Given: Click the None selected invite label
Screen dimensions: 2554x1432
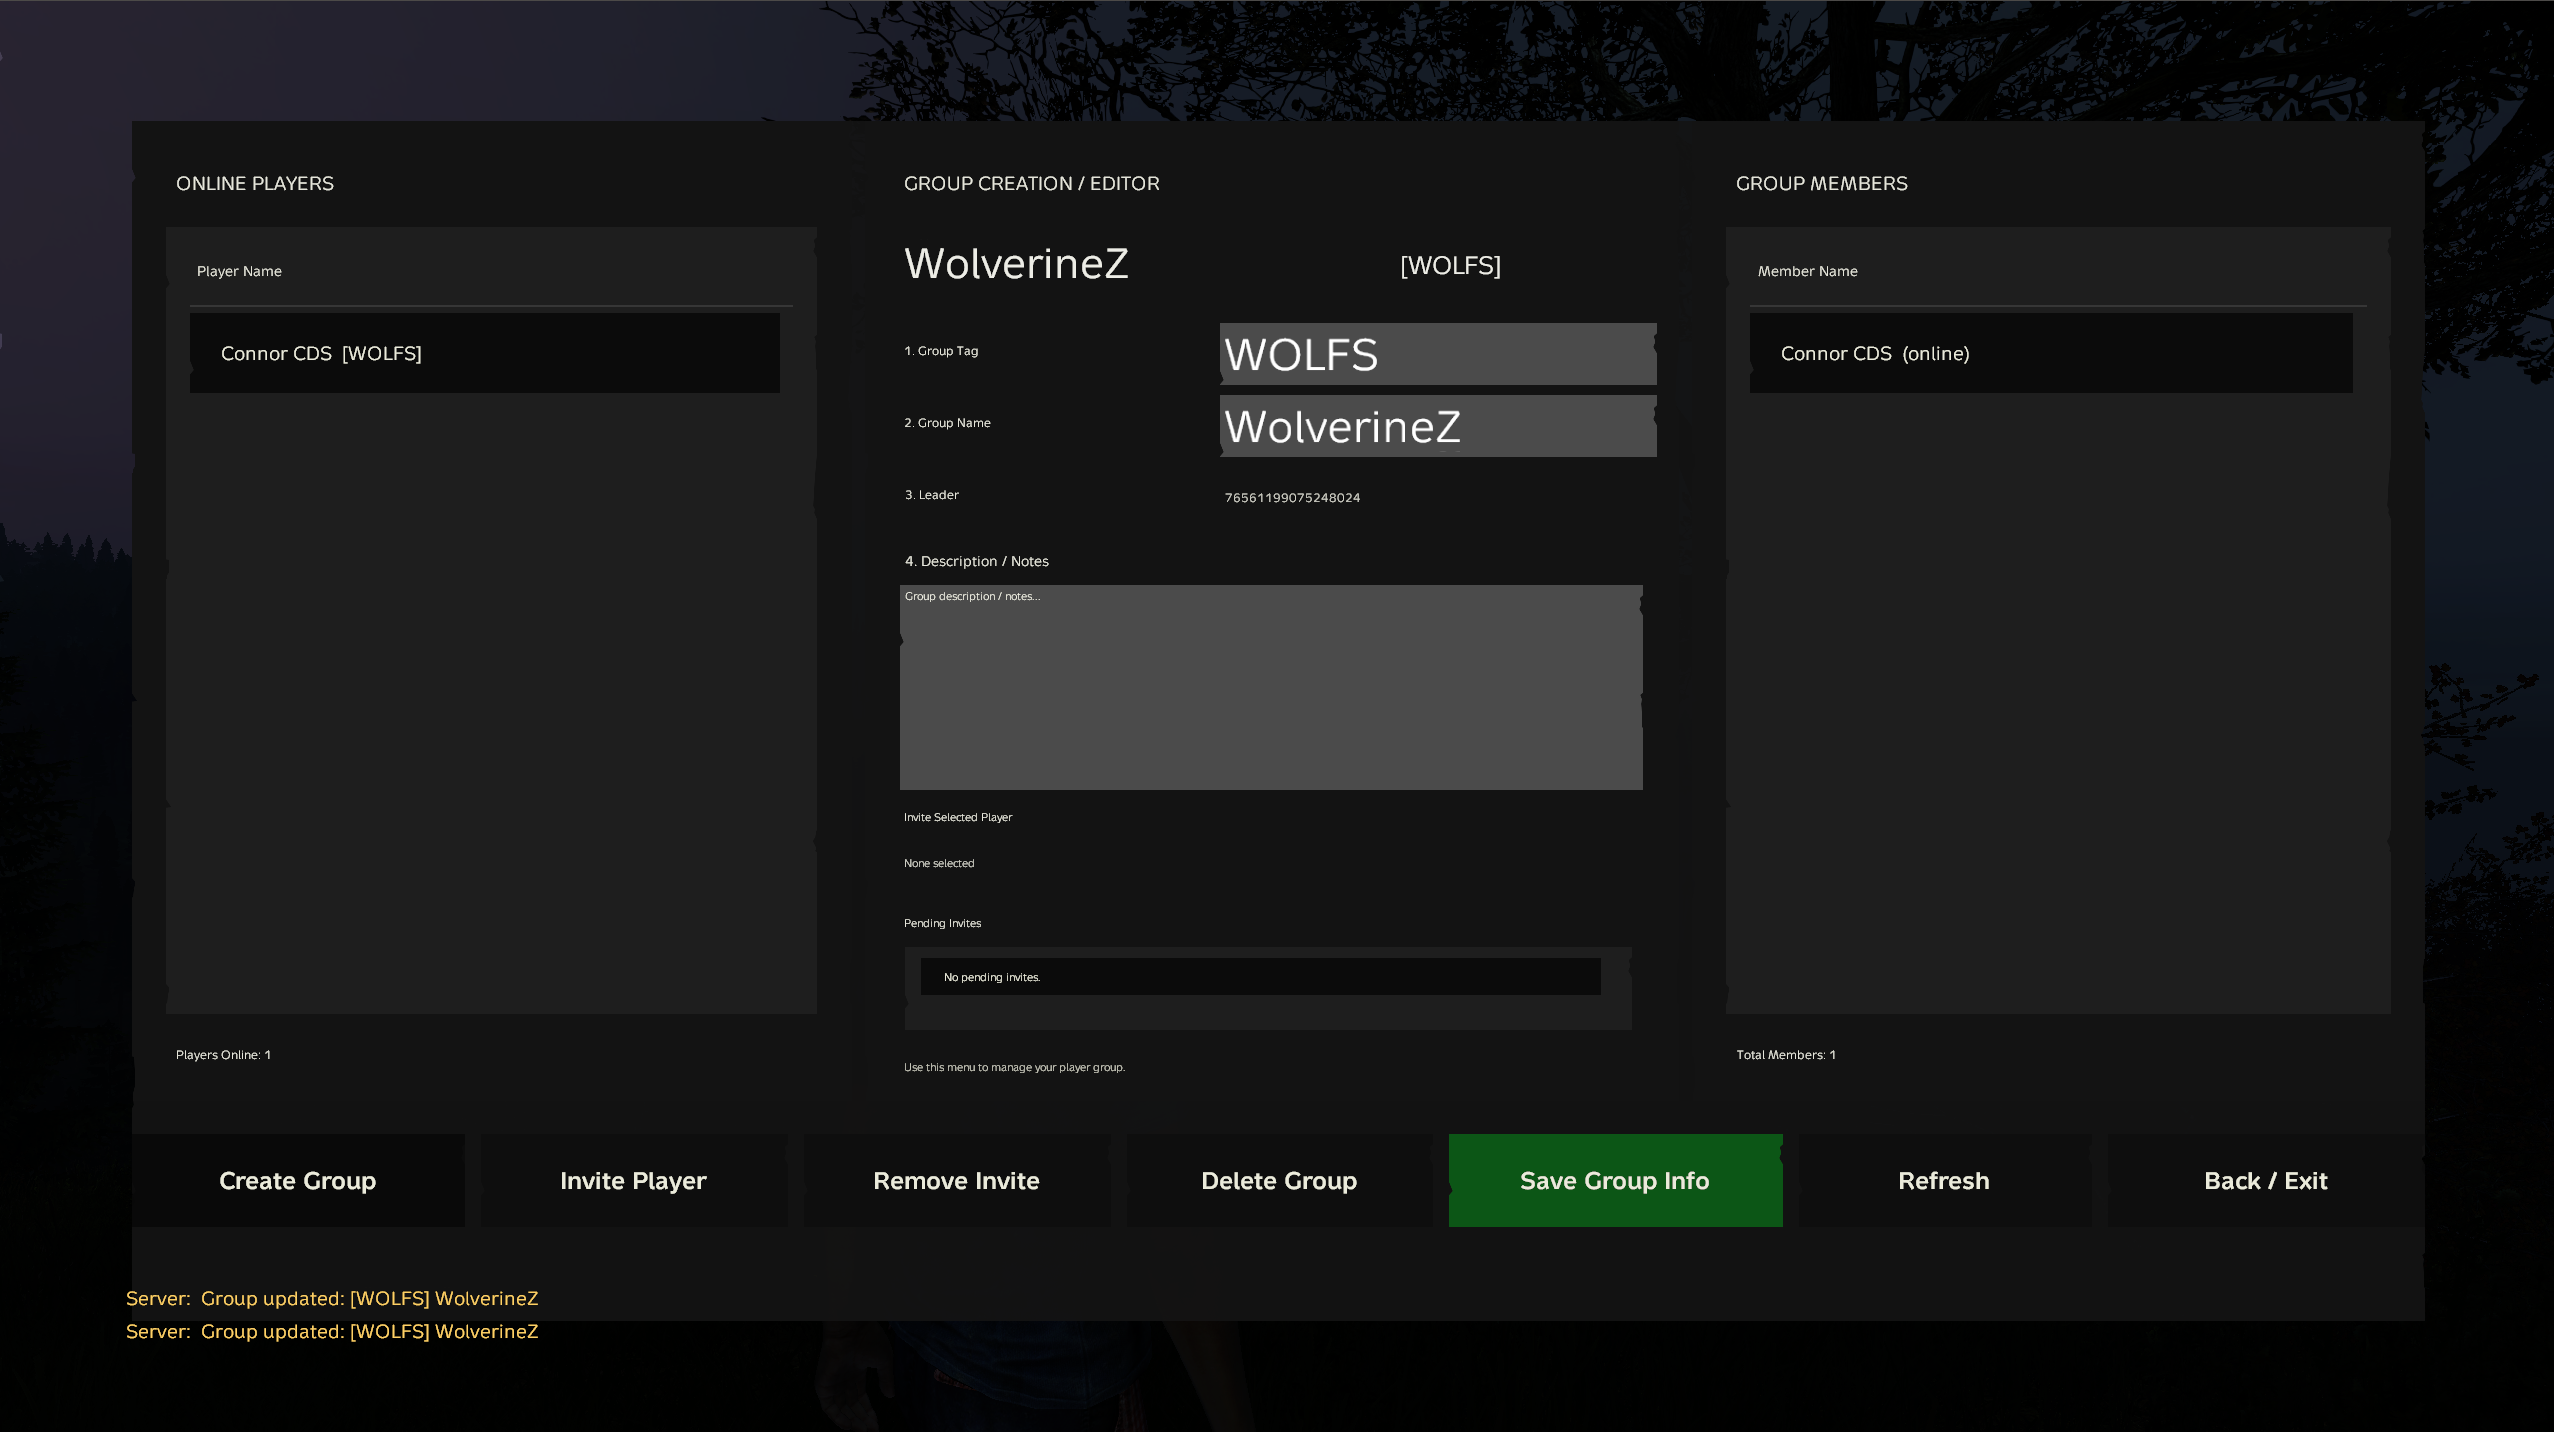Looking at the screenshot, I should tap(939, 863).
